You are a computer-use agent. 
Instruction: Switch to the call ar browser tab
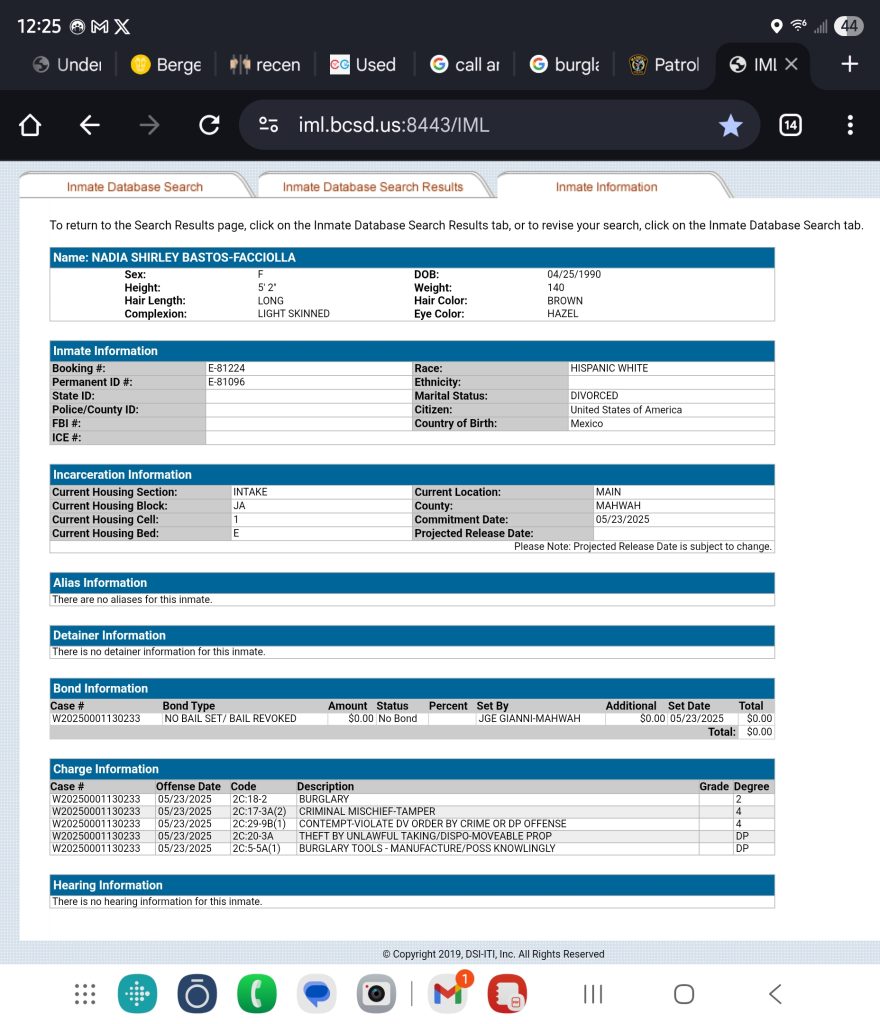point(464,64)
